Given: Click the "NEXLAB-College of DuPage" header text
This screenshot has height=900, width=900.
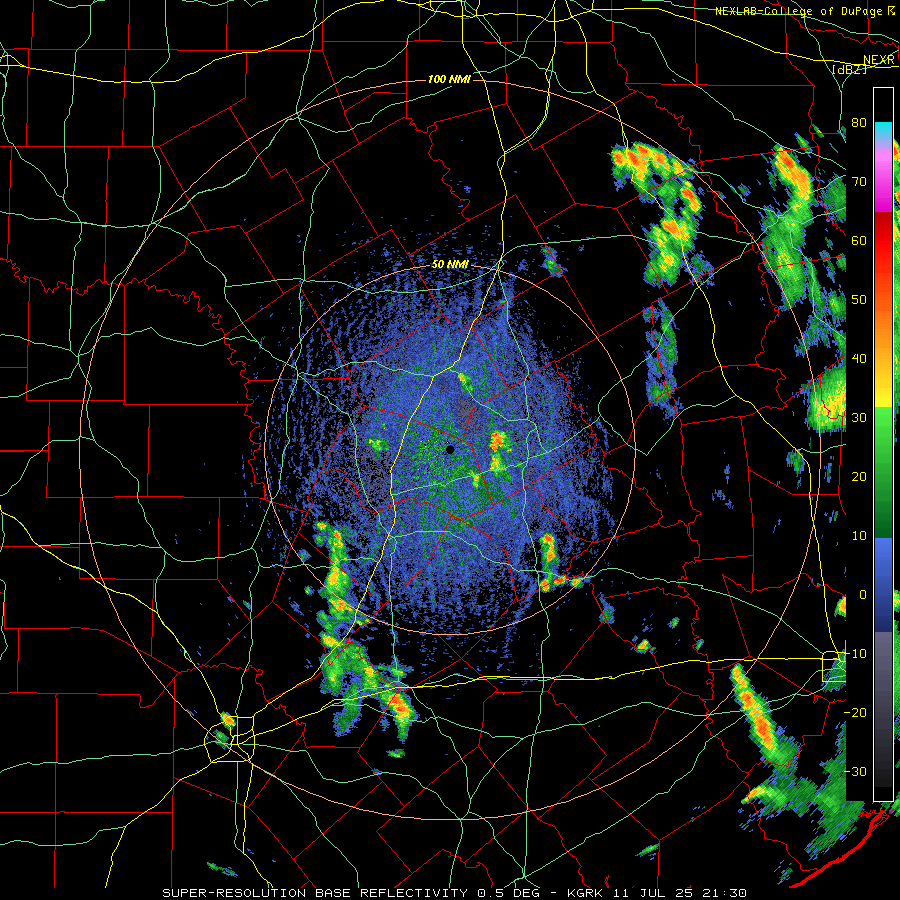Looking at the screenshot, I should click(x=798, y=11).
